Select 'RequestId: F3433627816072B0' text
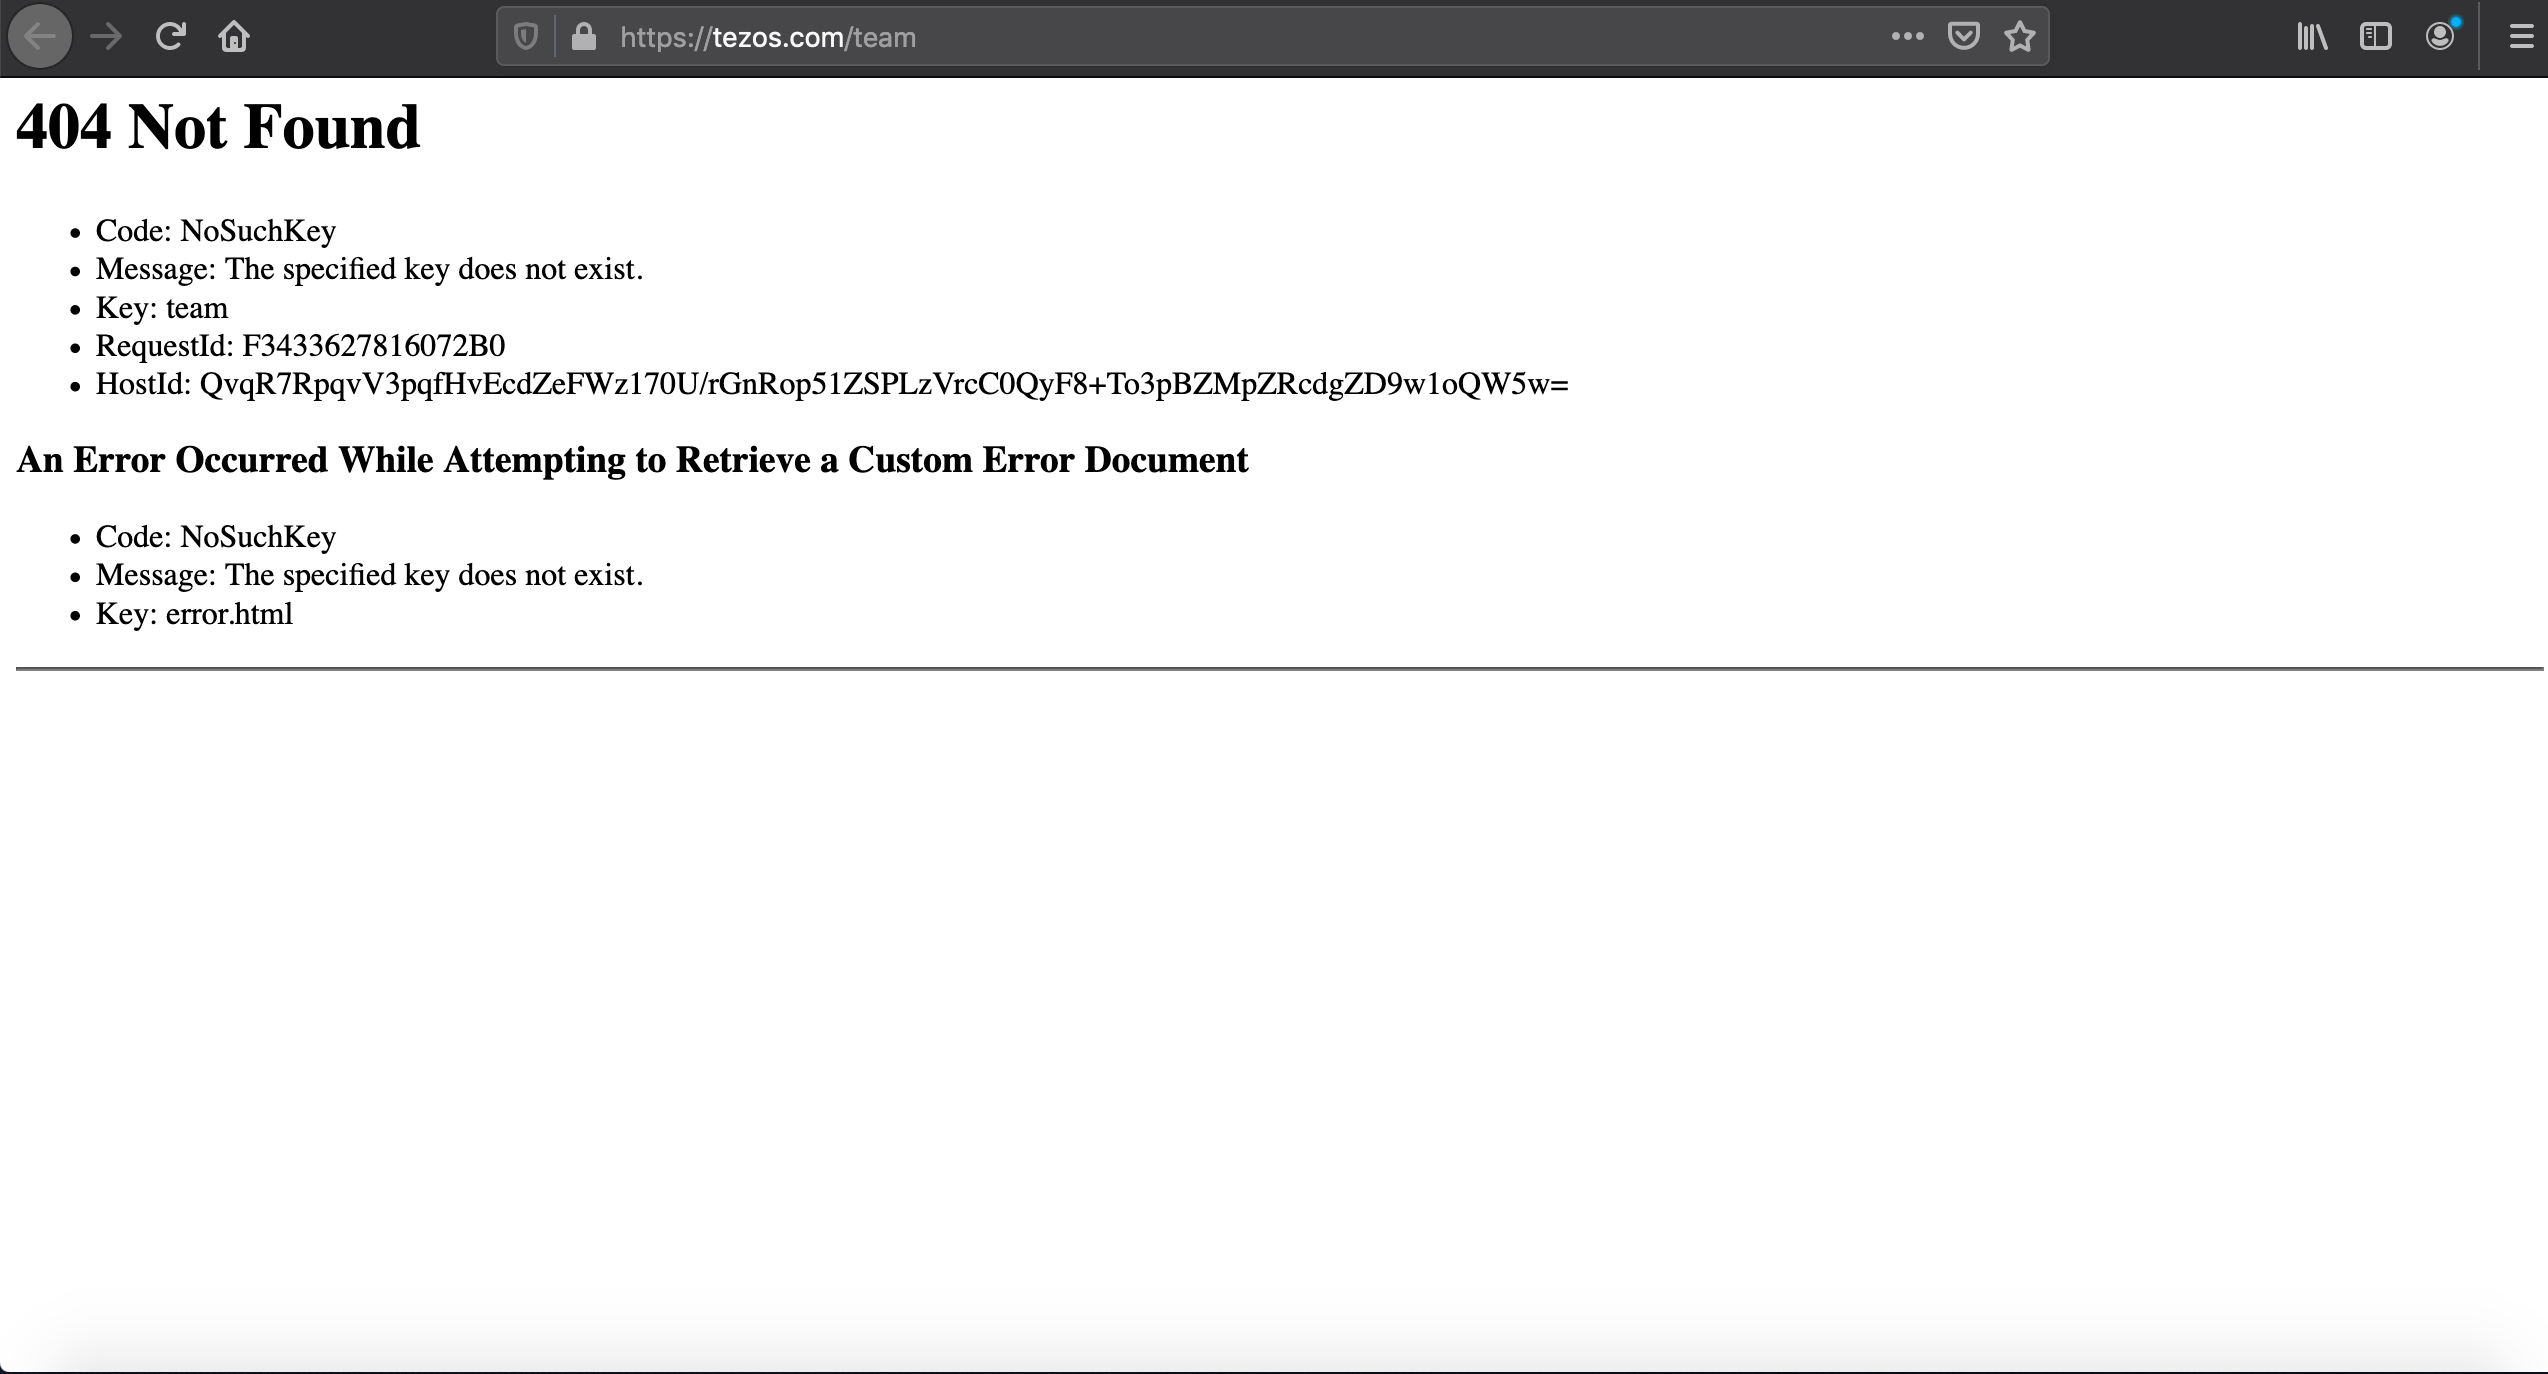The height and width of the screenshot is (1374, 2548). point(300,346)
